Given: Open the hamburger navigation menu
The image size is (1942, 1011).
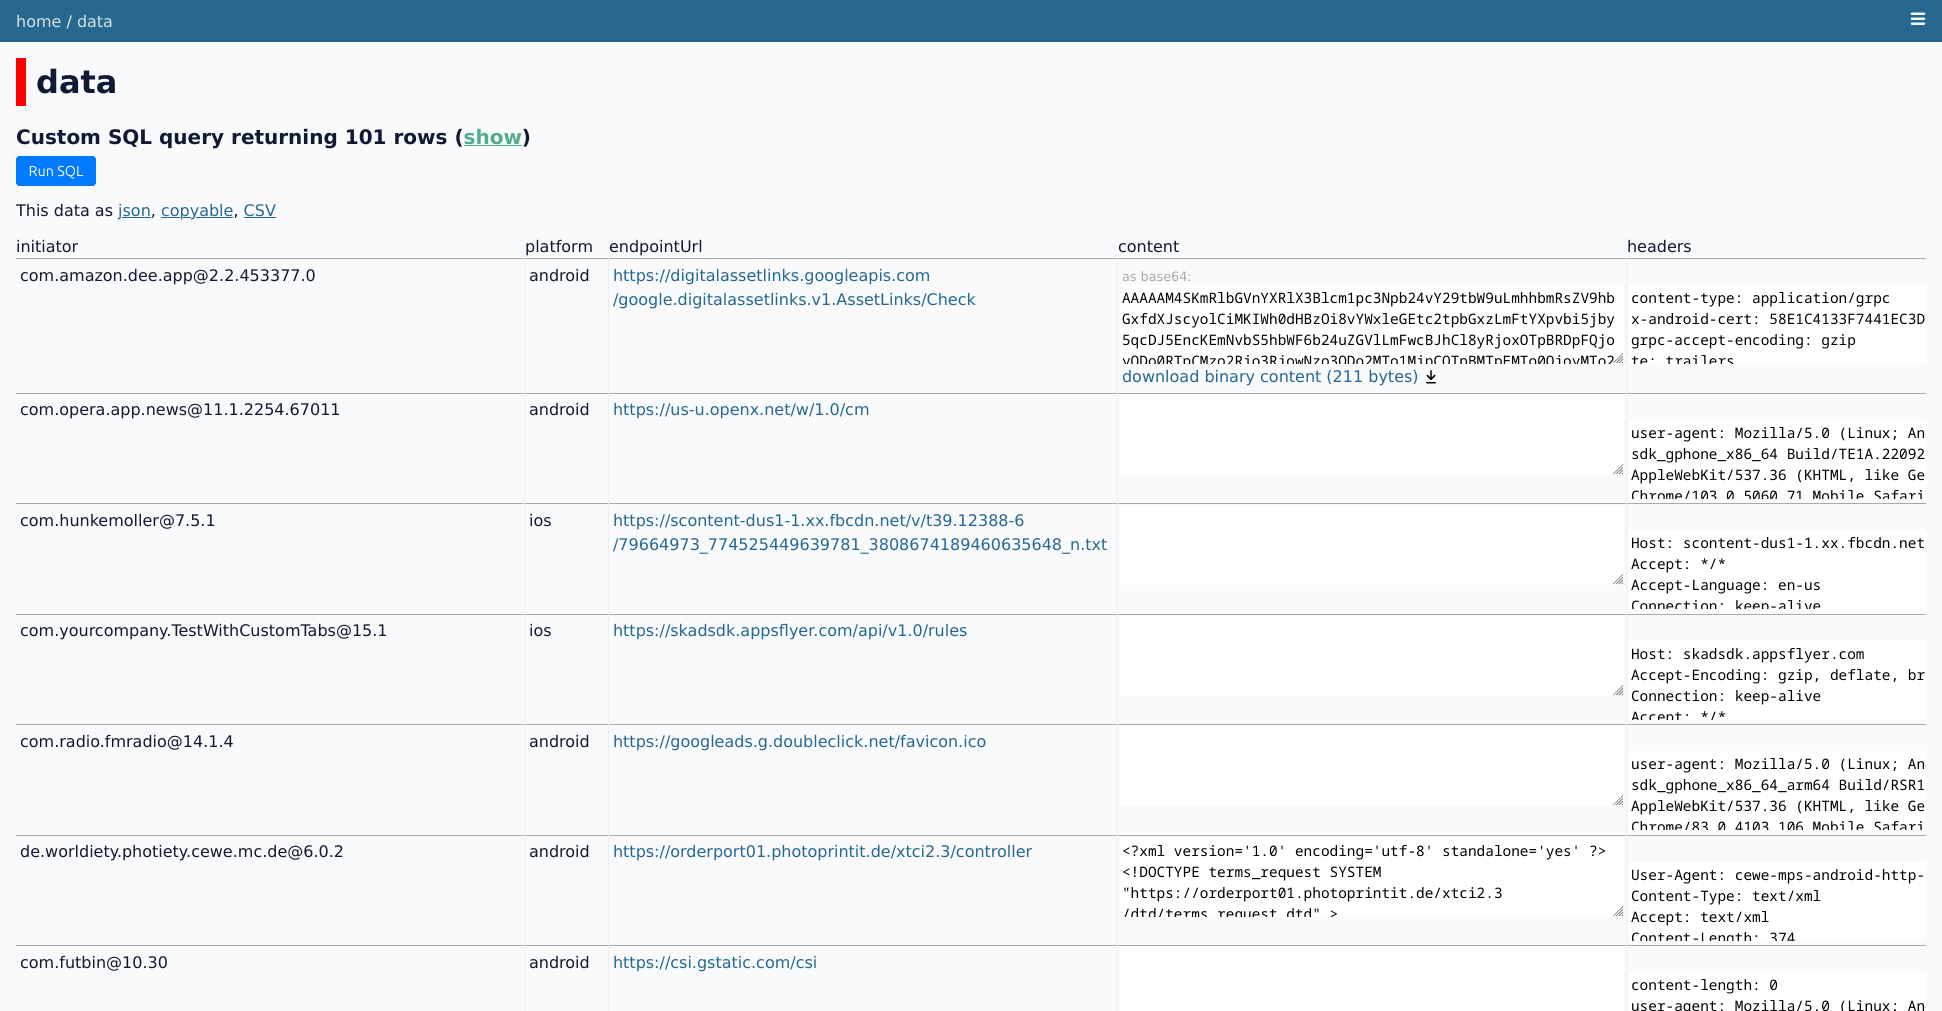Looking at the screenshot, I should (x=1918, y=19).
